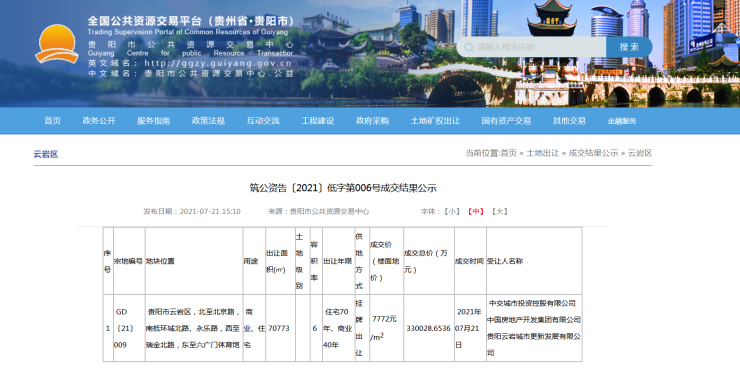Set font size to 中
Image resolution: width=740 pixels, height=373 pixels.
tap(475, 212)
